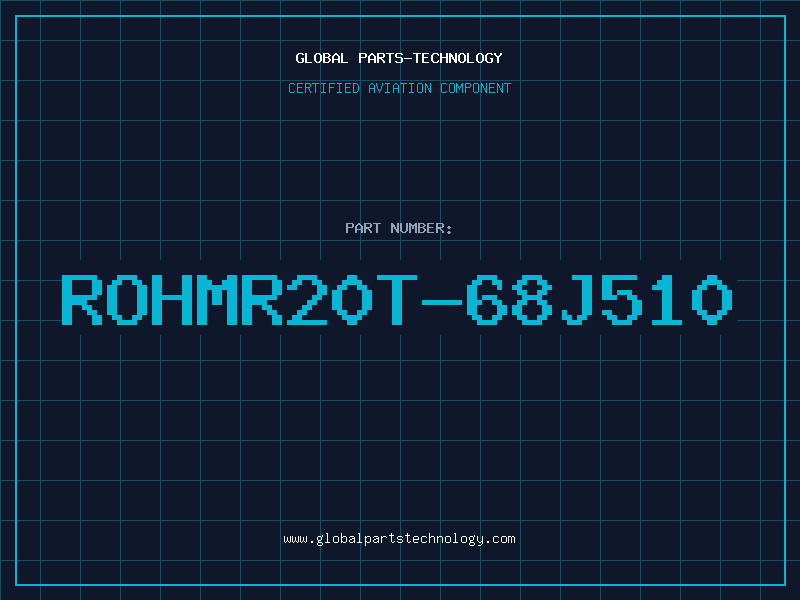Select part number ROHMR20T-68J510

pyautogui.click(x=397, y=299)
